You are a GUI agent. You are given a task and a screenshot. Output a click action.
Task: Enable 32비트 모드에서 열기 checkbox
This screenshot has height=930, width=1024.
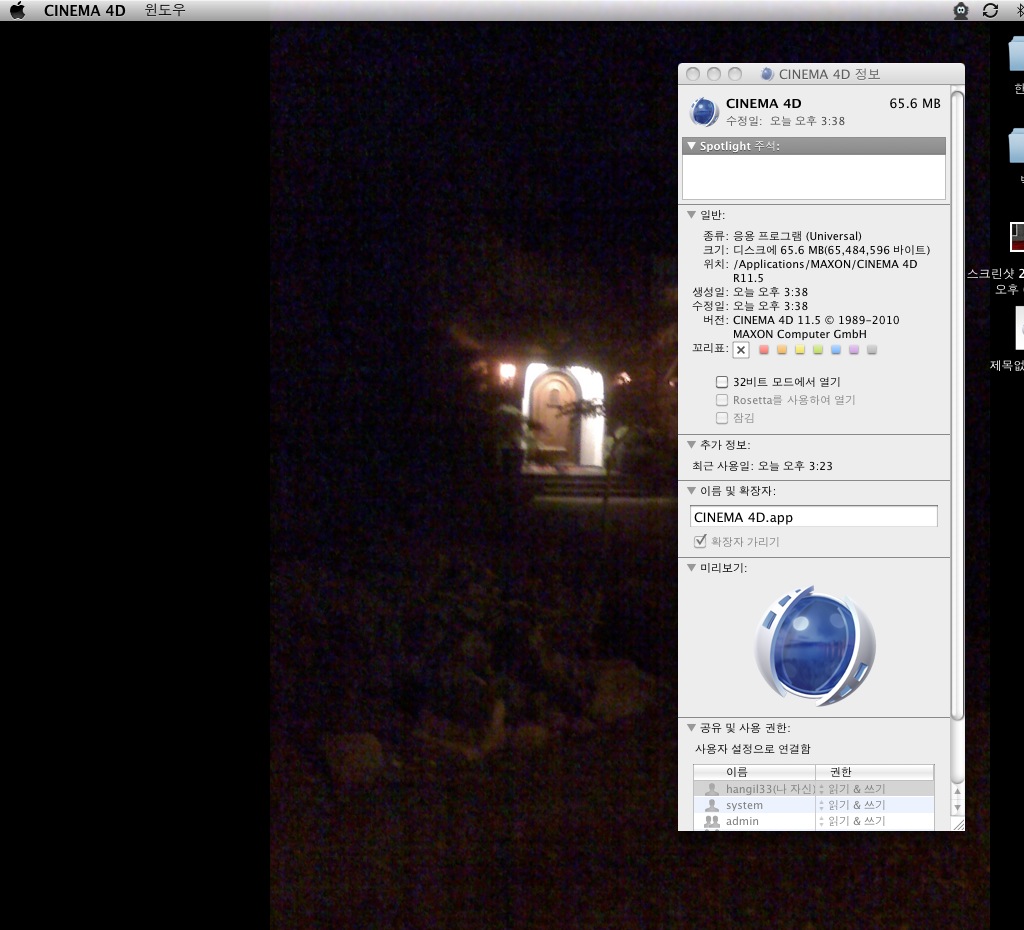(722, 381)
